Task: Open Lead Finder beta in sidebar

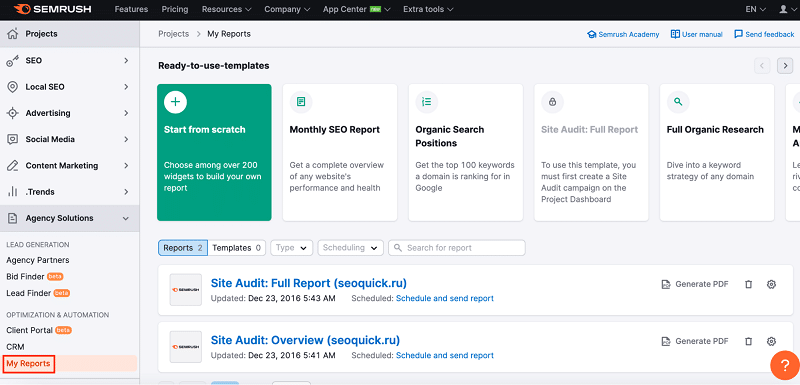Action: pos(38,293)
